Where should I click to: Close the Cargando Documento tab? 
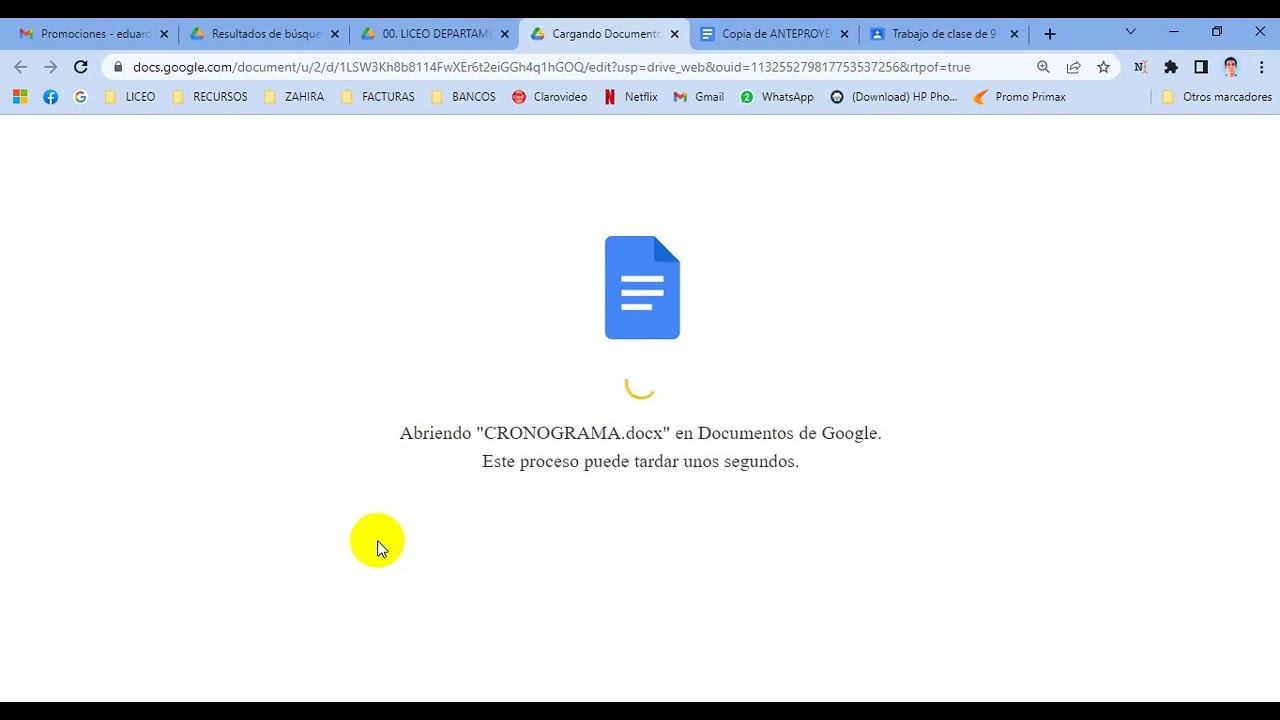point(675,34)
